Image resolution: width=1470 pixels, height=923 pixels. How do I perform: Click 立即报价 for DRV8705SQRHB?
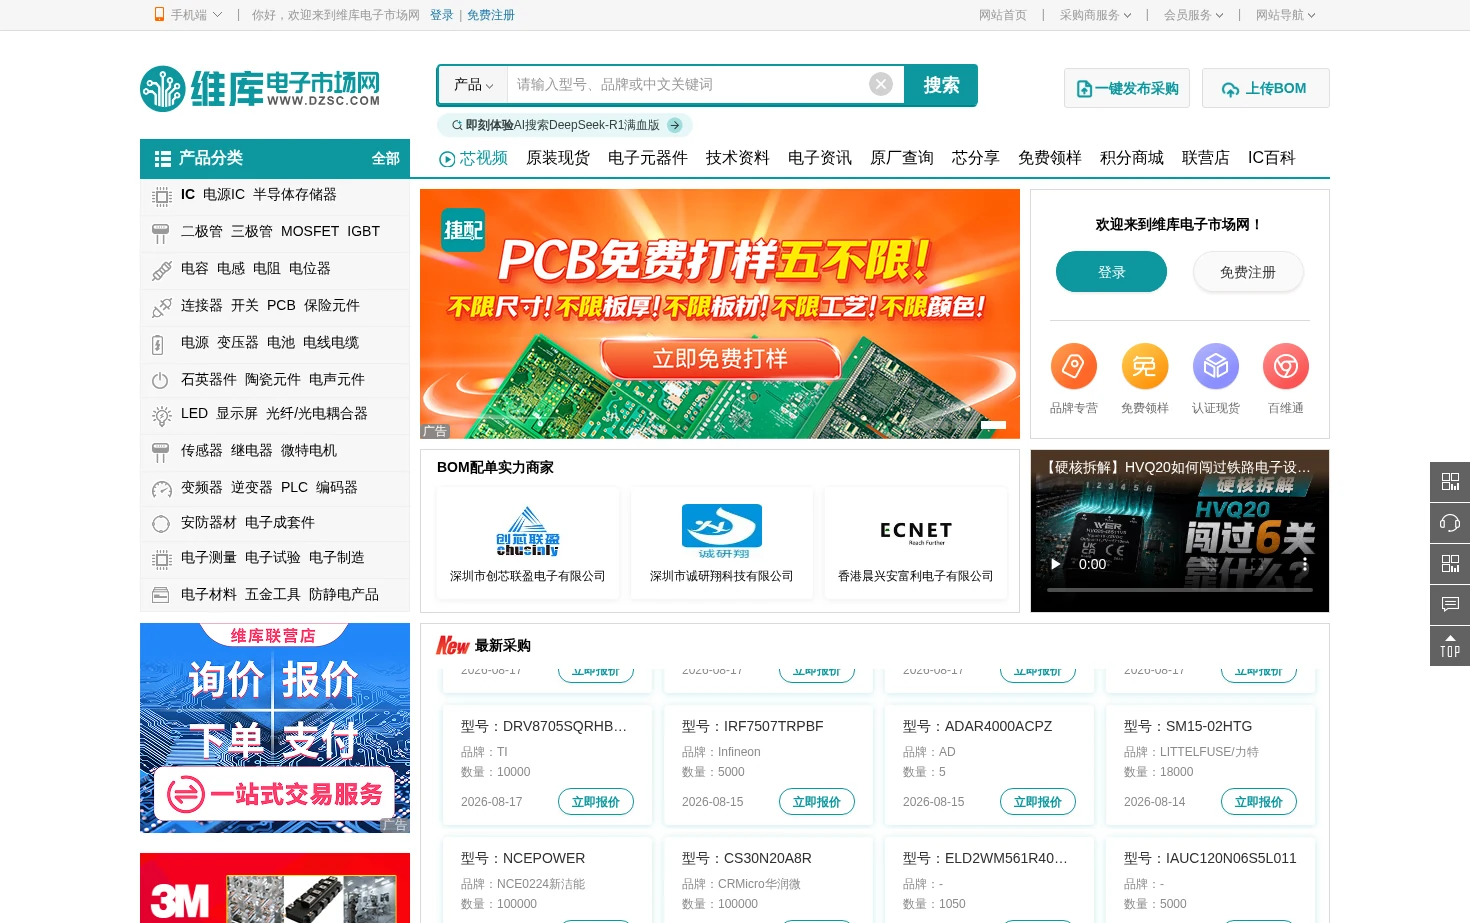click(x=596, y=802)
